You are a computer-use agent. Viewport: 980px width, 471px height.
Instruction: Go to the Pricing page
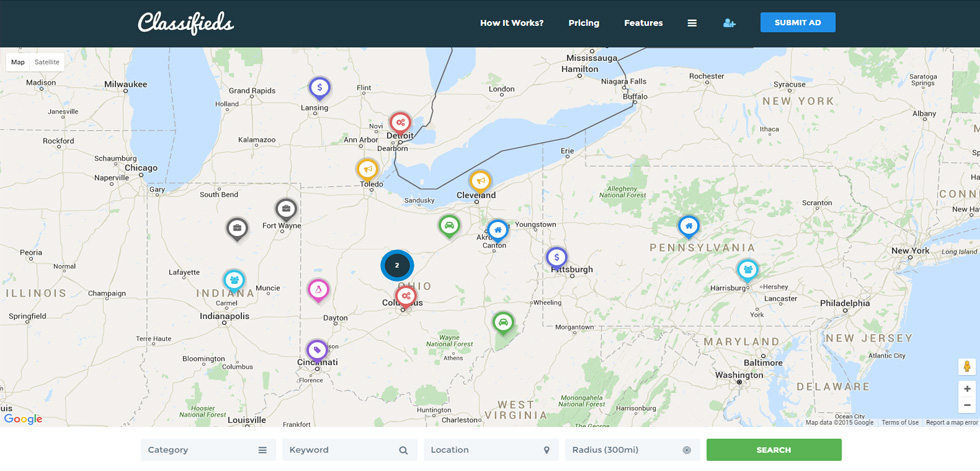[x=584, y=23]
